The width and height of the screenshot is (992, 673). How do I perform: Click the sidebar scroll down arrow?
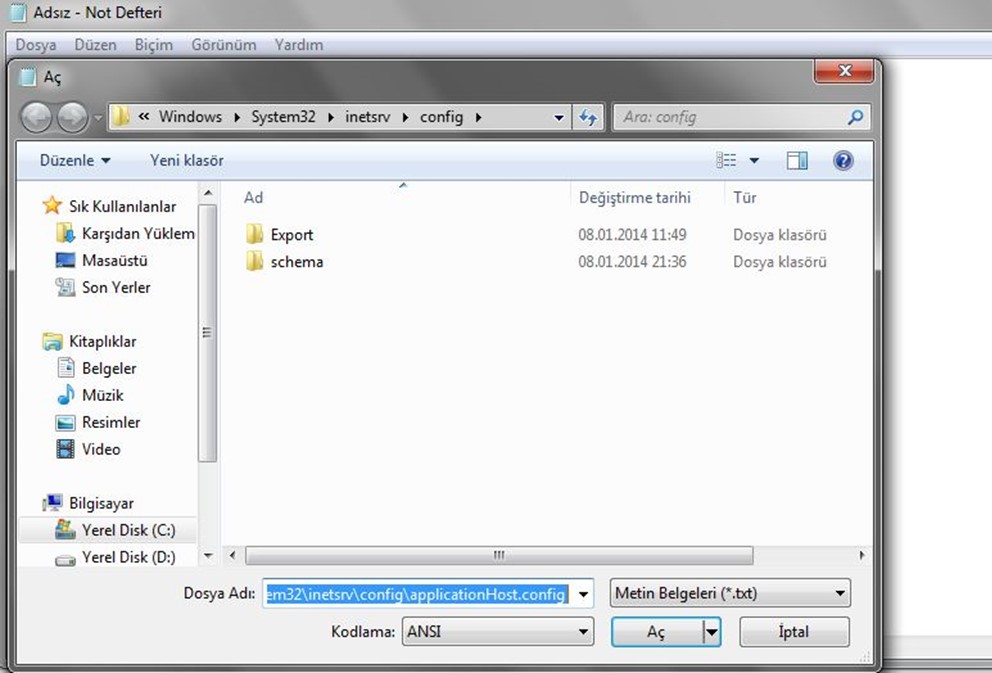click(x=208, y=556)
